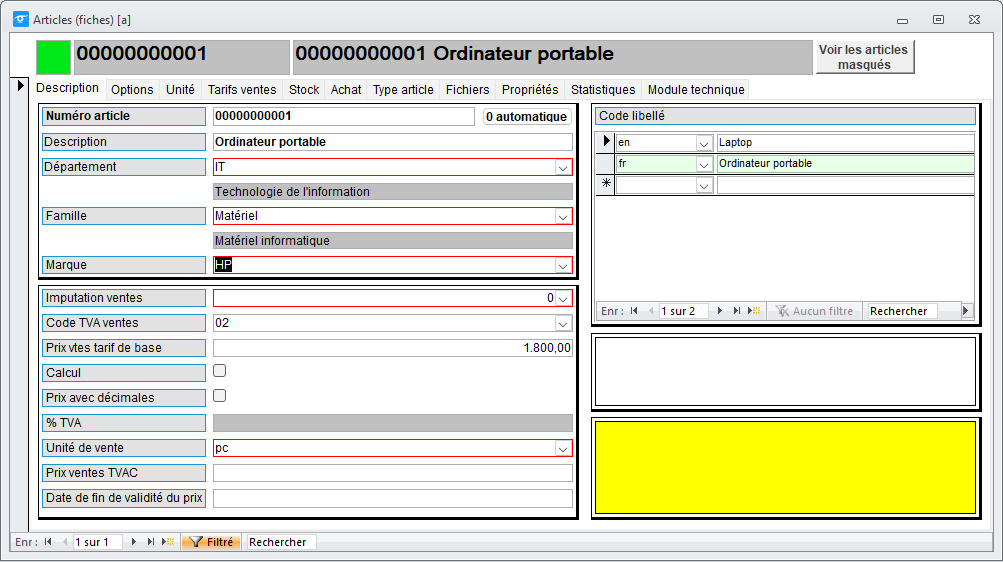
Task: Click the Description field 'Ordinateur portable'
Action: [393, 142]
